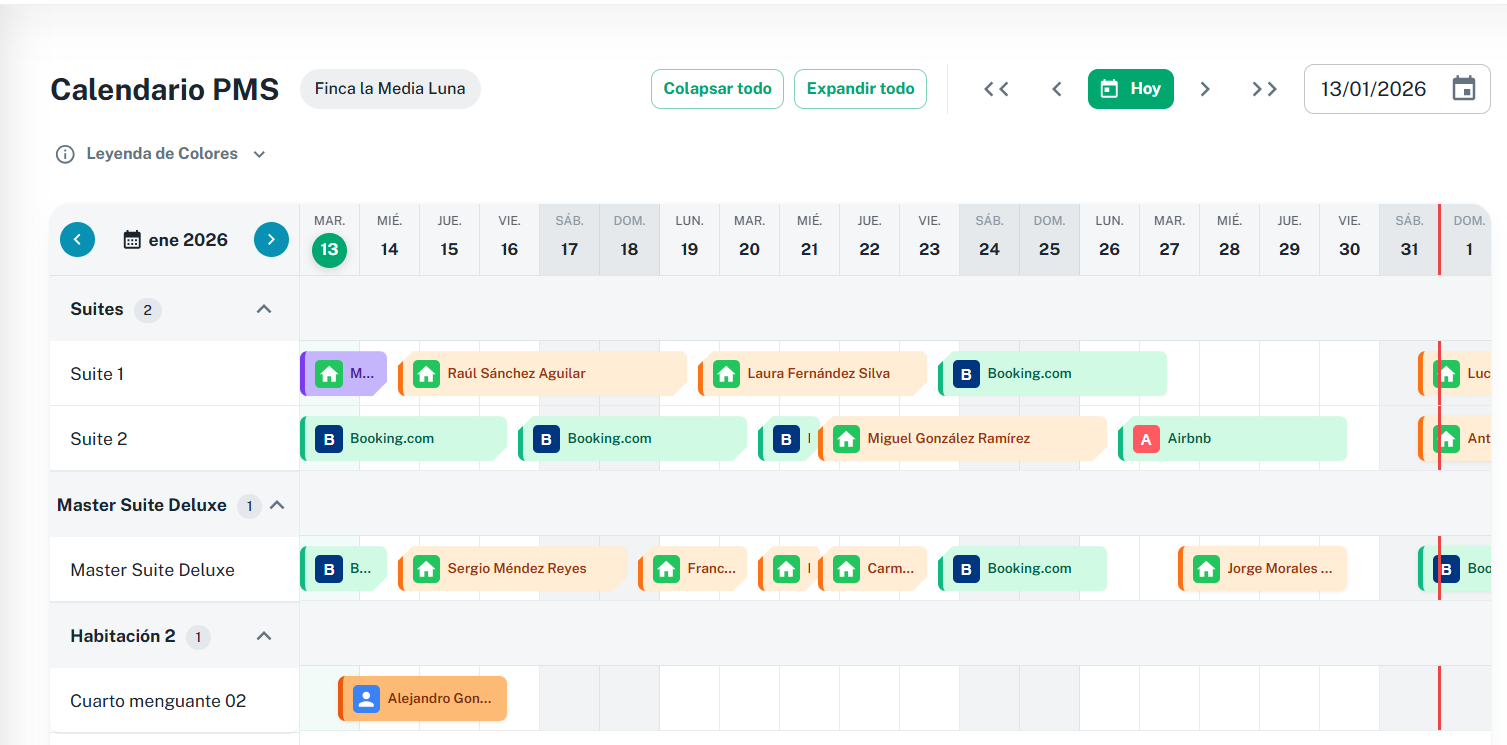The height and width of the screenshot is (745, 1507).
Task: Click the Expandir todo button
Action: (860, 89)
